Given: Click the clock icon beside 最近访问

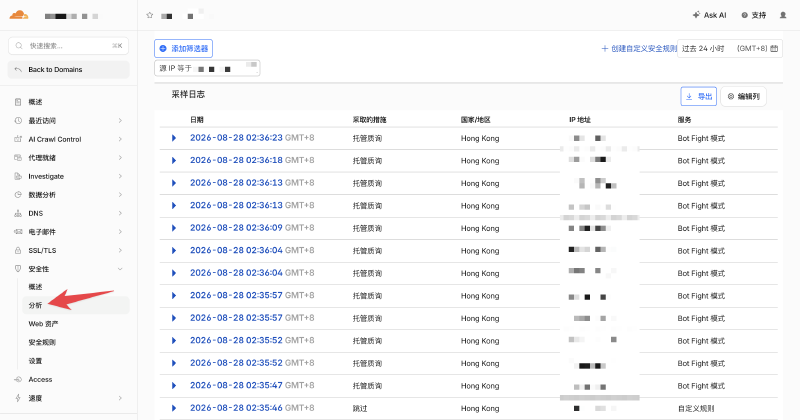Looking at the screenshot, I should point(18,121).
